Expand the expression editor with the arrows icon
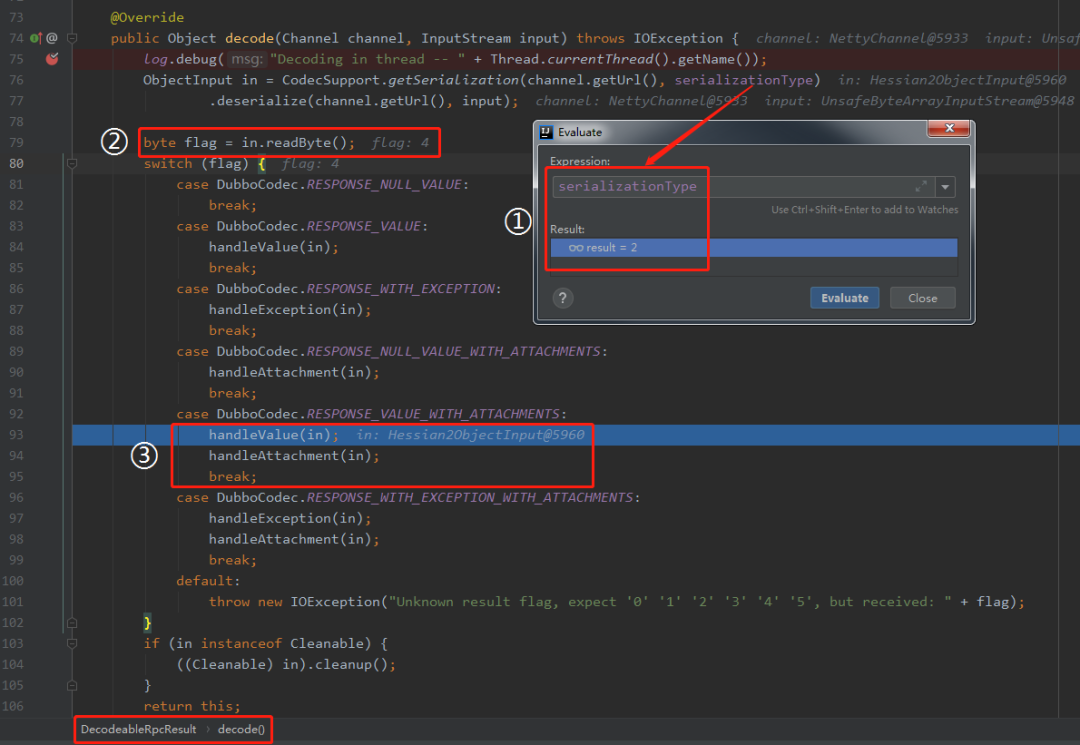 point(921,187)
